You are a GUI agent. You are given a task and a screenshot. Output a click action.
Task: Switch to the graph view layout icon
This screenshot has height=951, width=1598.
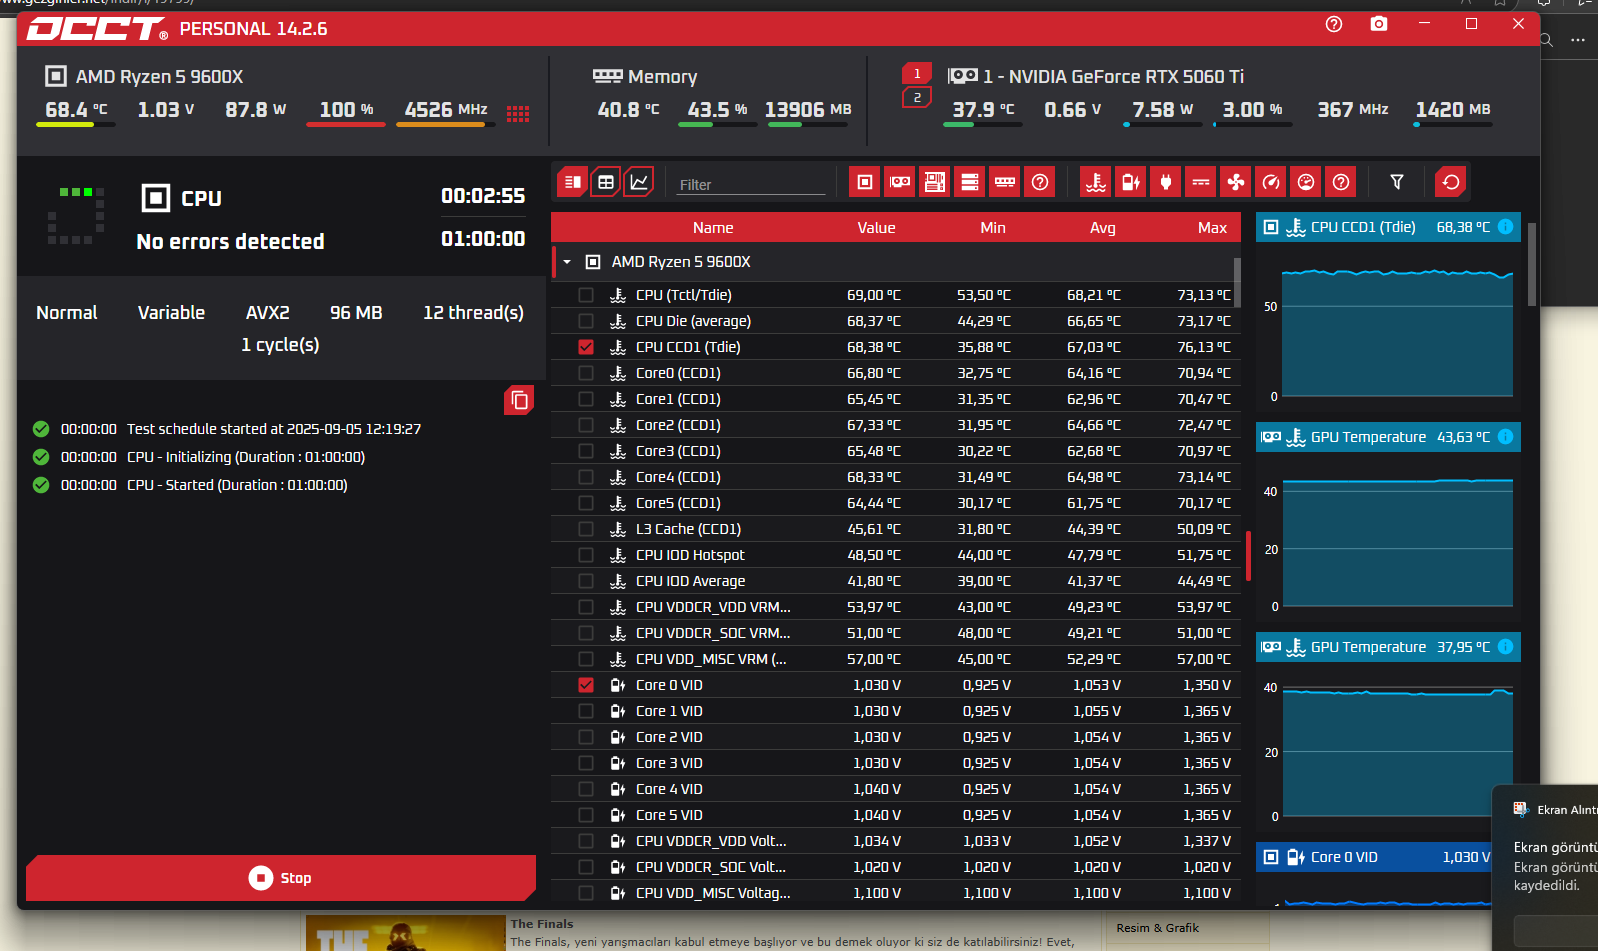[639, 182]
